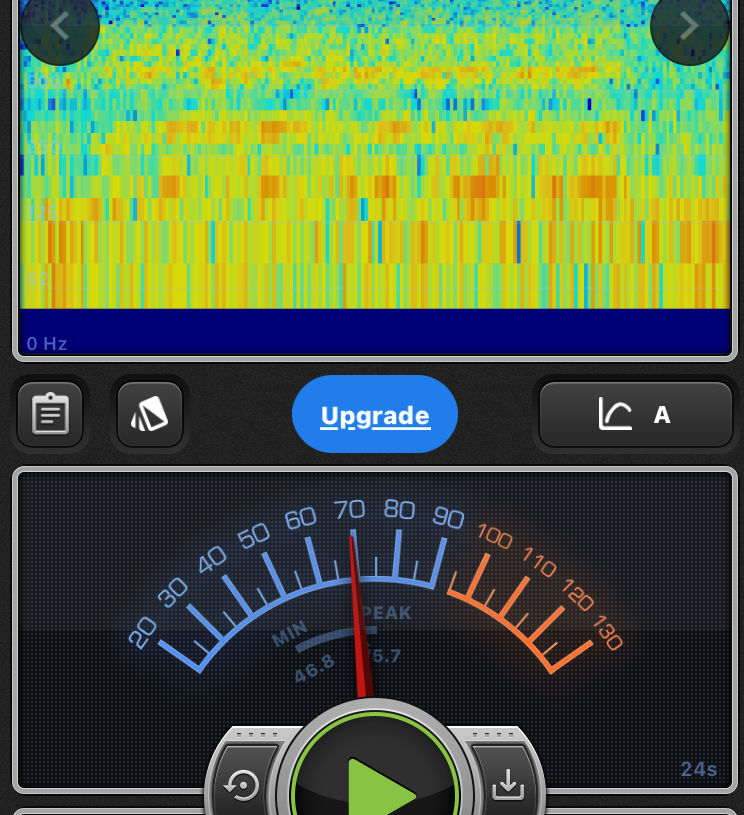
Task: Tap the 24s elapsed time indicator
Action: click(x=699, y=769)
